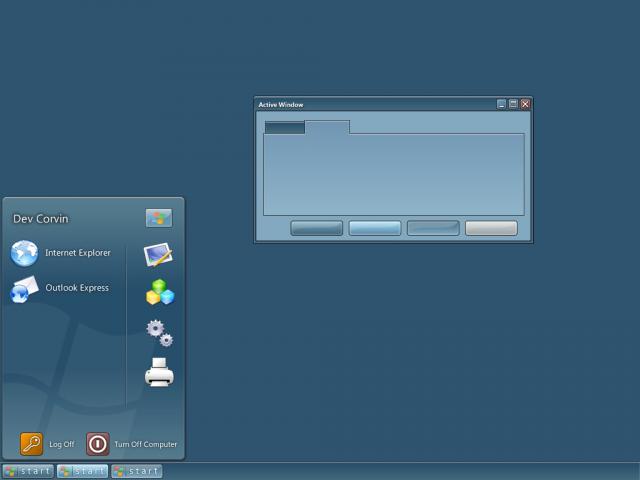Click the darkest leftmost start button in taskbar
The width and height of the screenshot is (640, 480).
pos(28,471)
